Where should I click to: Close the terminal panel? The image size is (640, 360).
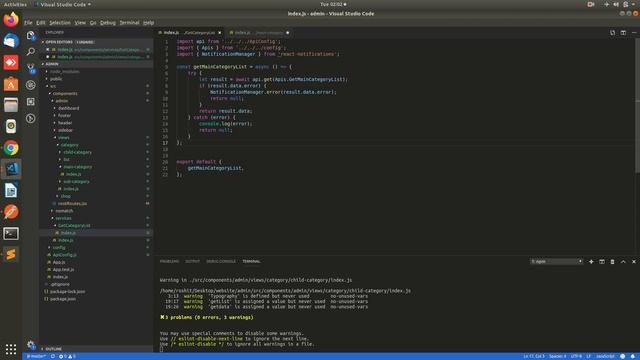[634, 262]
